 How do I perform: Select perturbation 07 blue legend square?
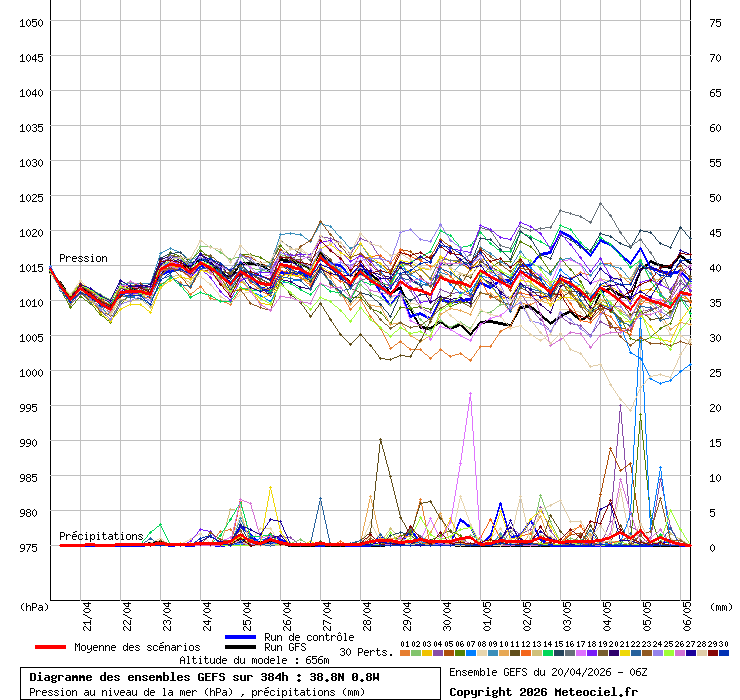click(x=470, y=653)
